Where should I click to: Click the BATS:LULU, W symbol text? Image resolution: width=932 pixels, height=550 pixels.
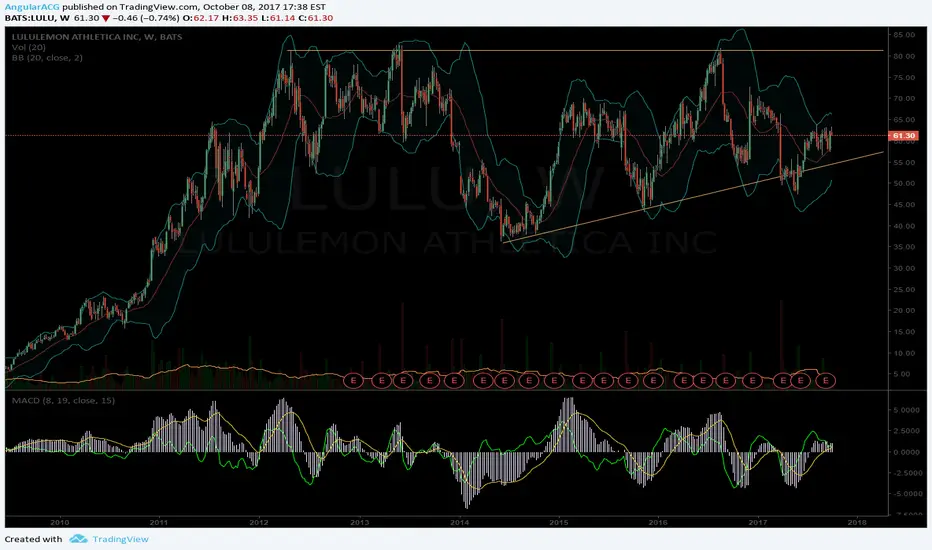[x=37, y=18]
